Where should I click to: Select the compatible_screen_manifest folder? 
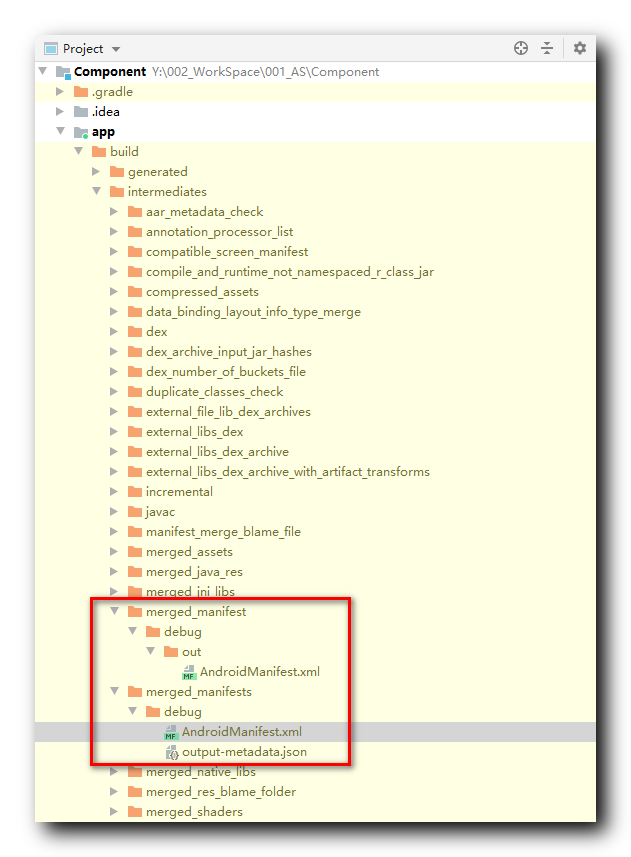(x=227, y=251)
